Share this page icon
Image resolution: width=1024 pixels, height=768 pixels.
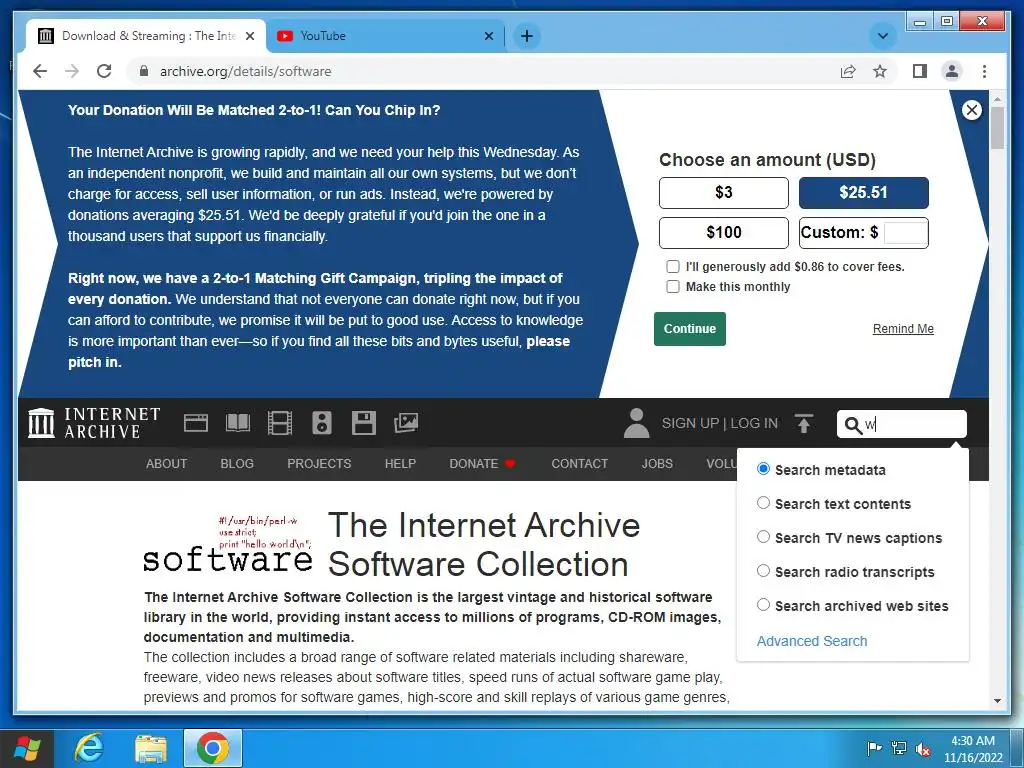[x=848, y=71]
